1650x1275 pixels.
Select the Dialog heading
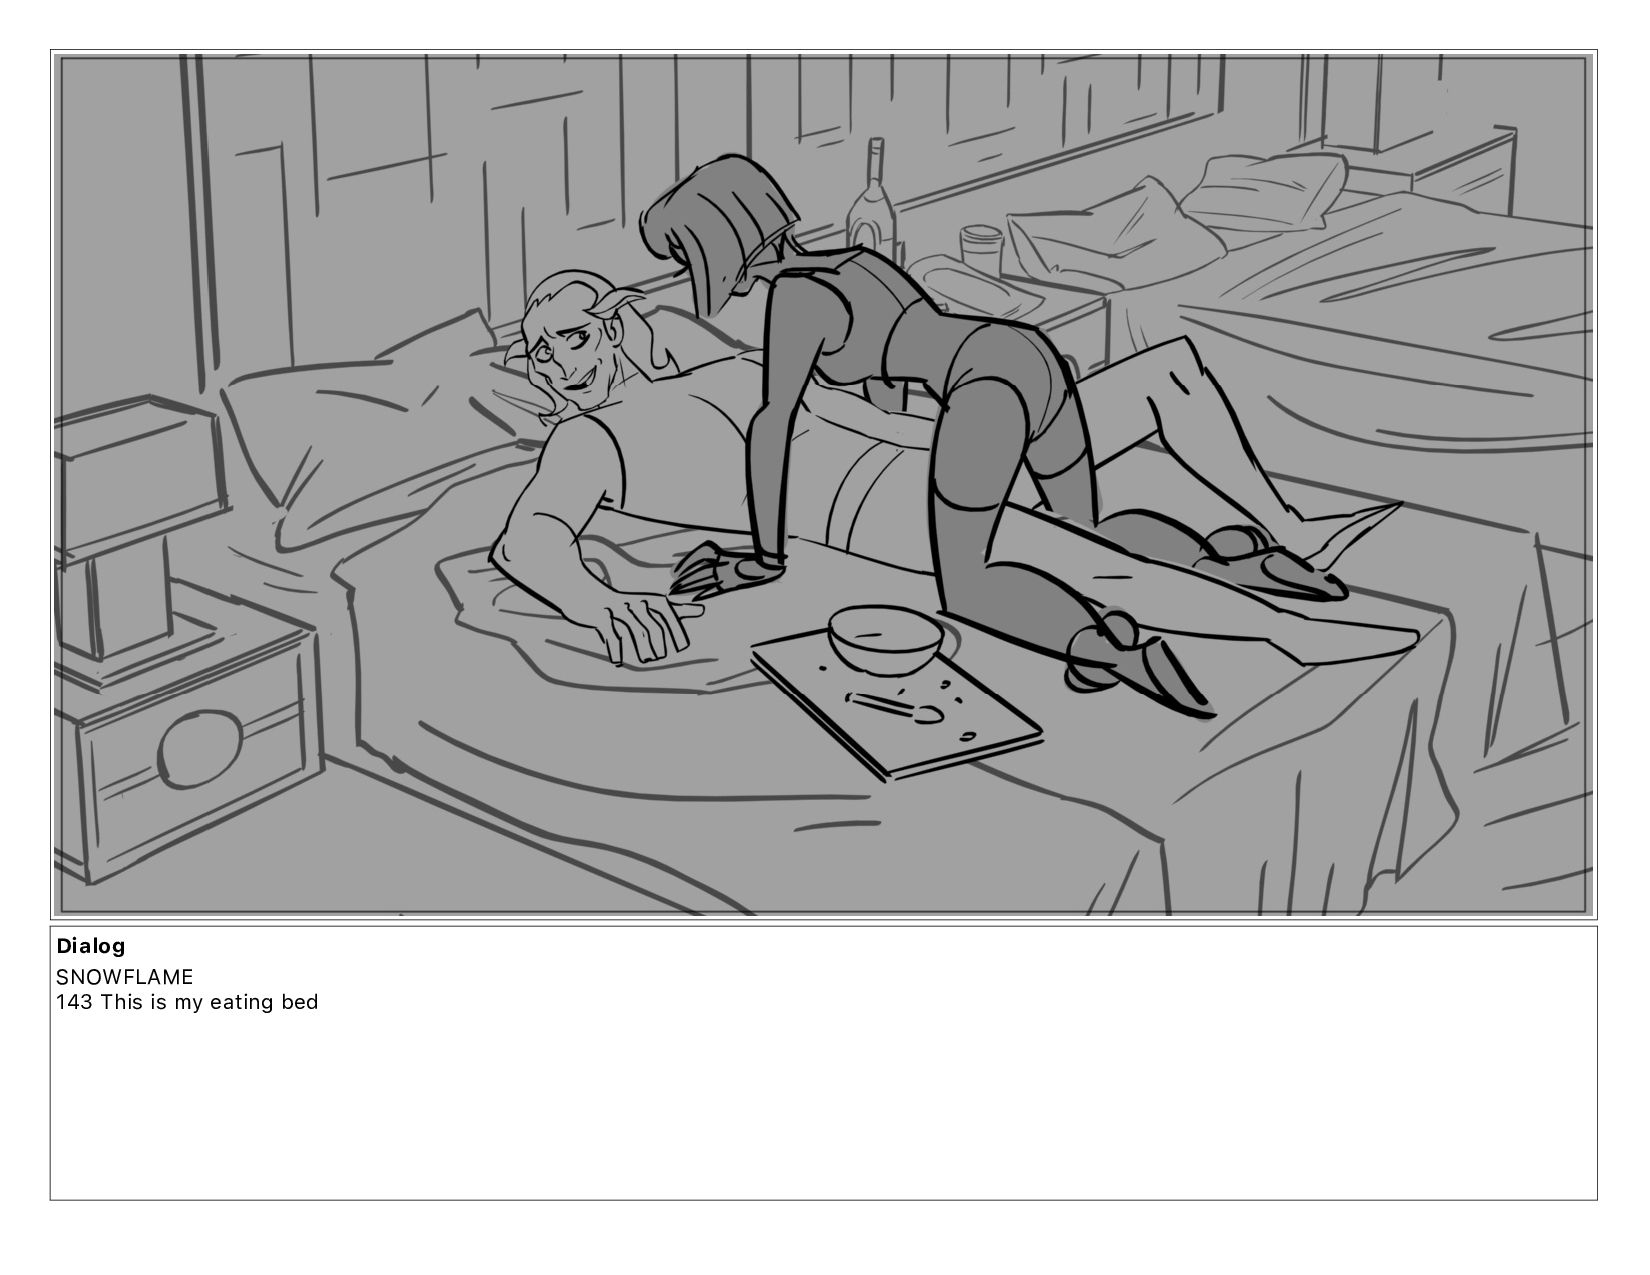tap(91, 946)
